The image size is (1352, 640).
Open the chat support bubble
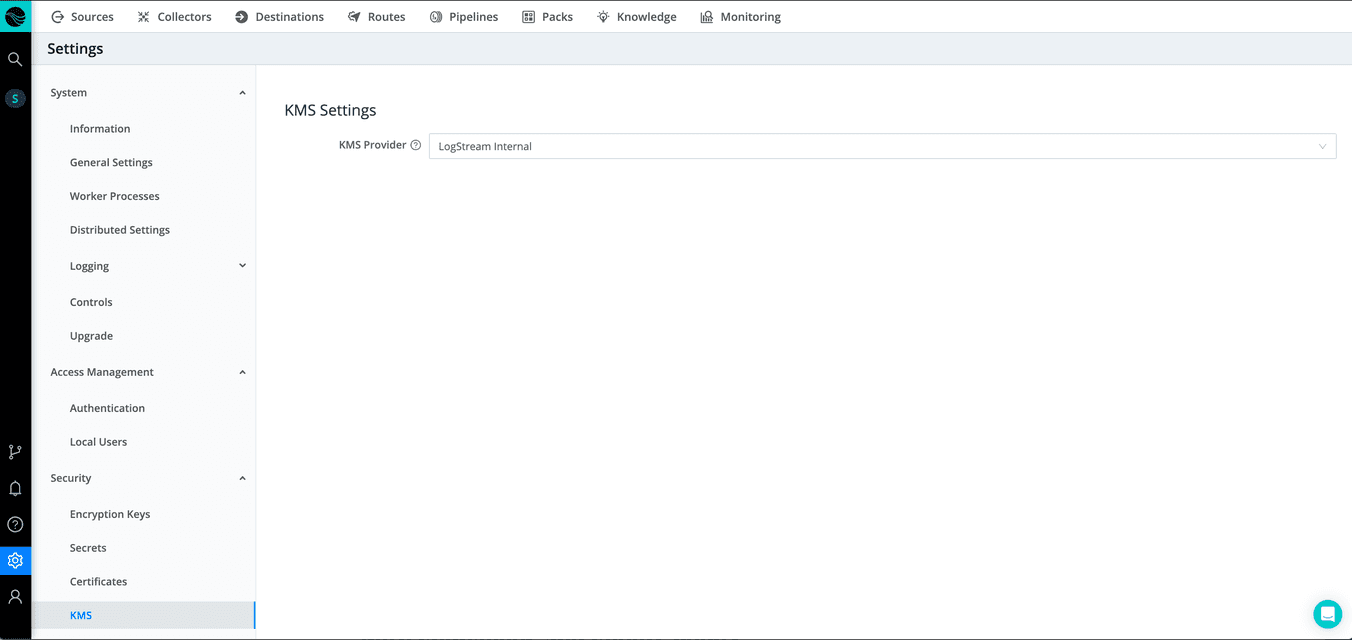coord(1327,613)
